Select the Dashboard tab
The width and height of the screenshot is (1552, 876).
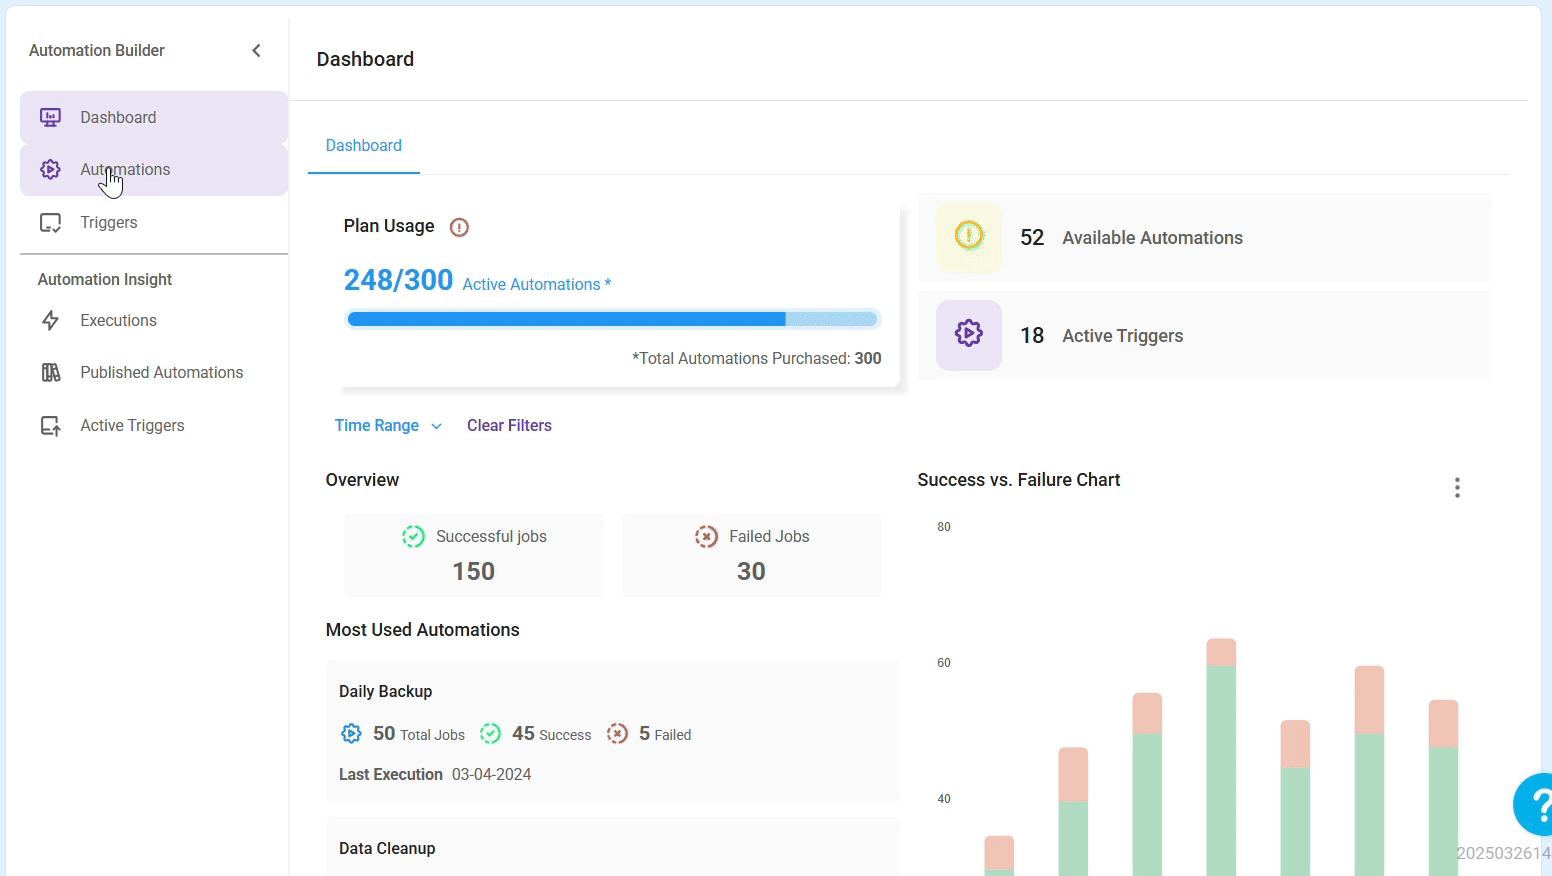coord(364,145)
